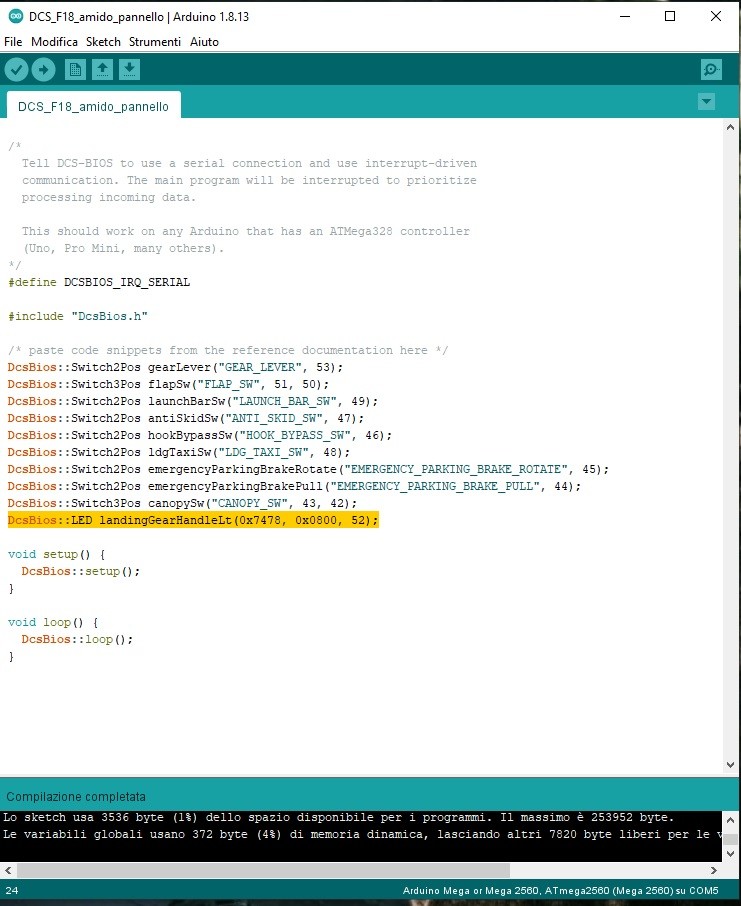Click the canopySw CANOPY_SW code line
Screen dimensions: 741x906
(182, 503)
